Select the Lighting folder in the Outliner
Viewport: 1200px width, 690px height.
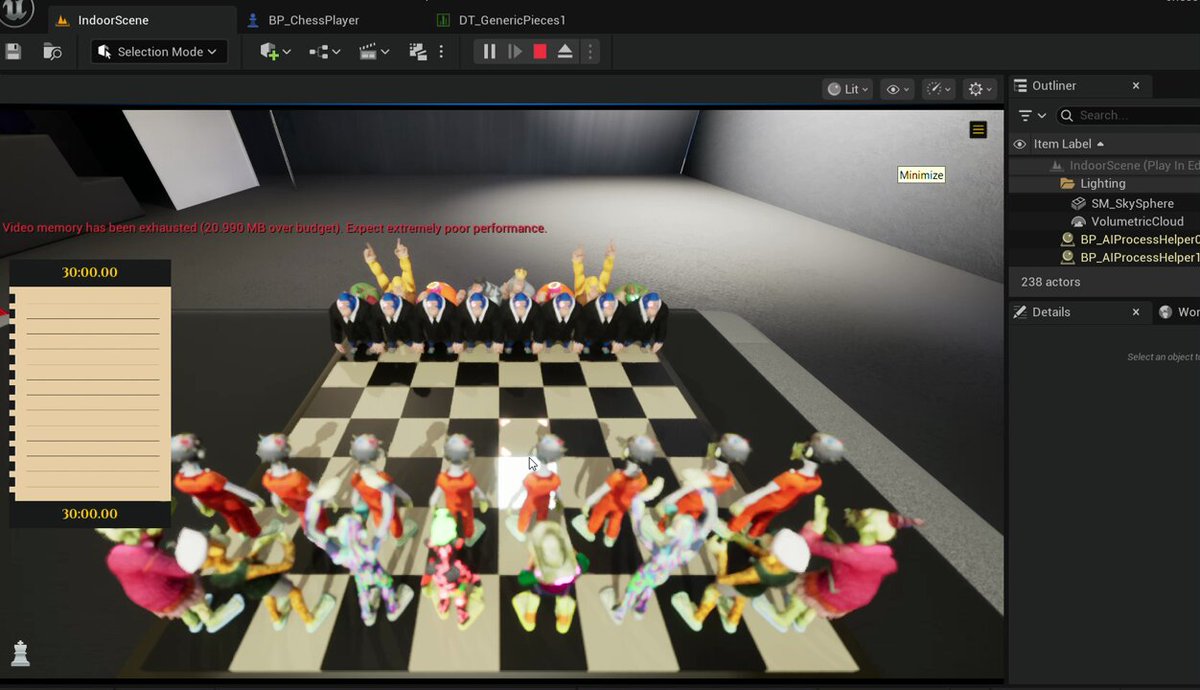(x=1105, y=183)
